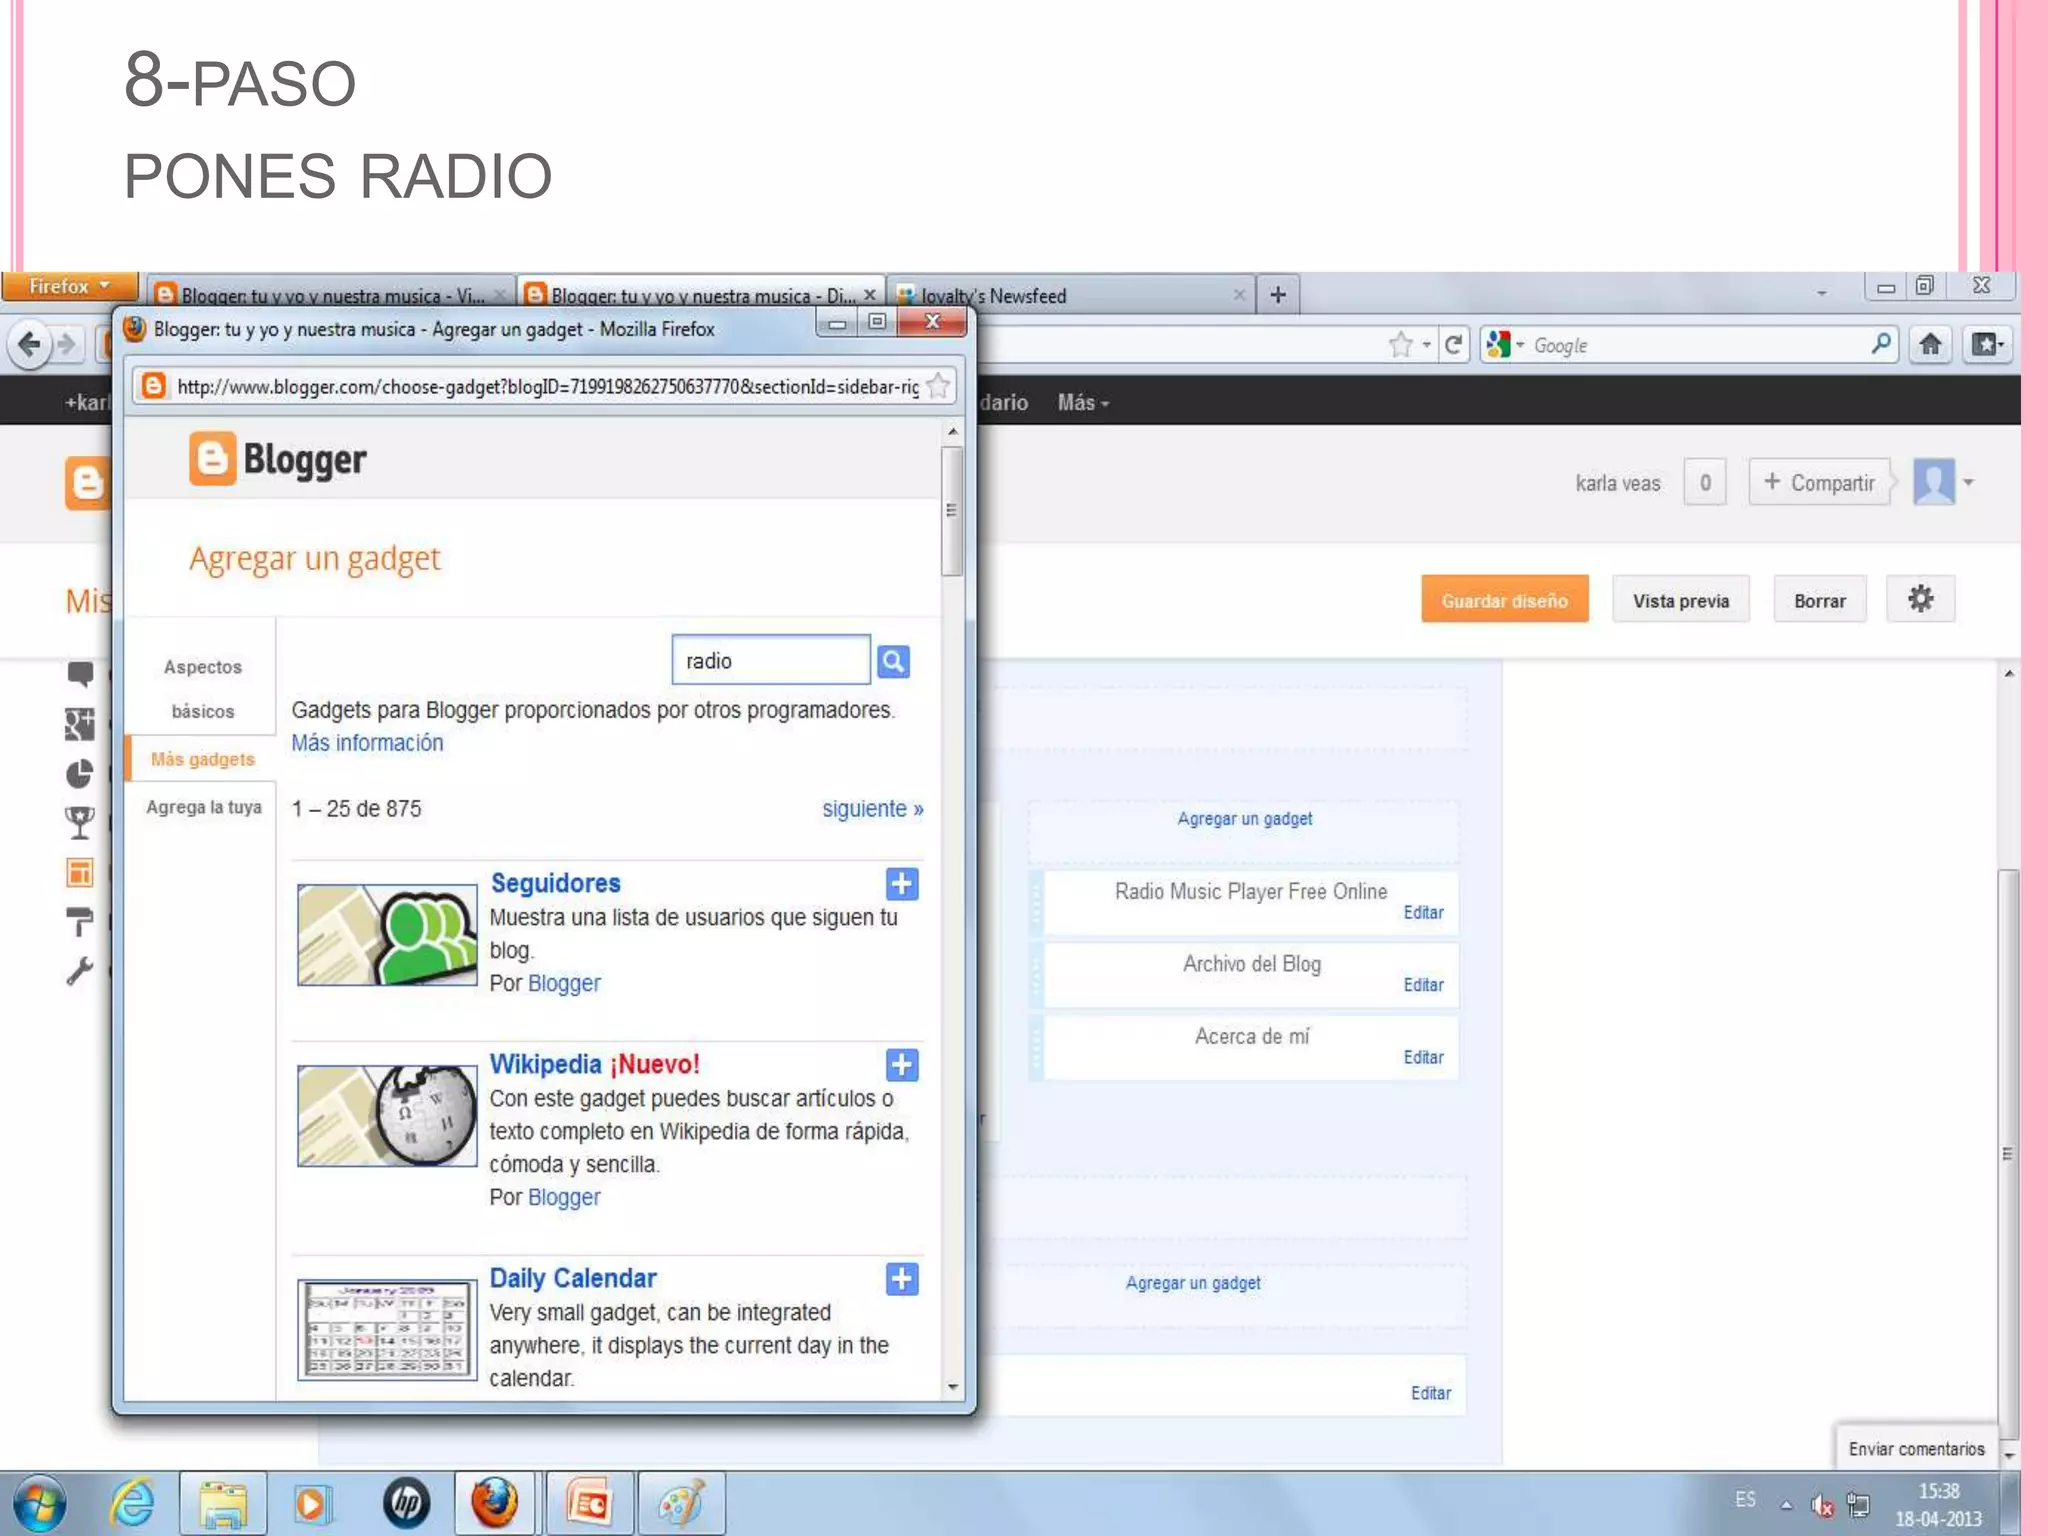Add the Seguidores gadget with plus button

pos(902,884)
